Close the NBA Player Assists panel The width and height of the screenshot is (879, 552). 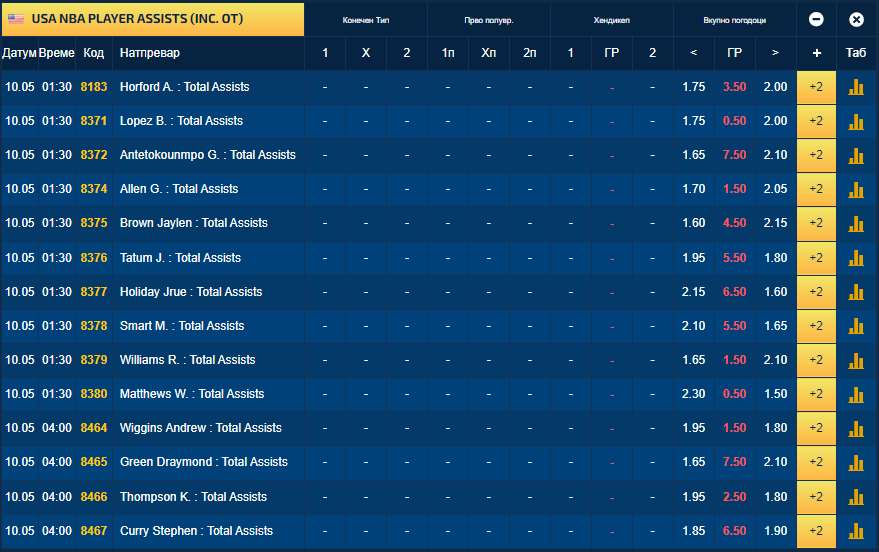click(856, 20)
